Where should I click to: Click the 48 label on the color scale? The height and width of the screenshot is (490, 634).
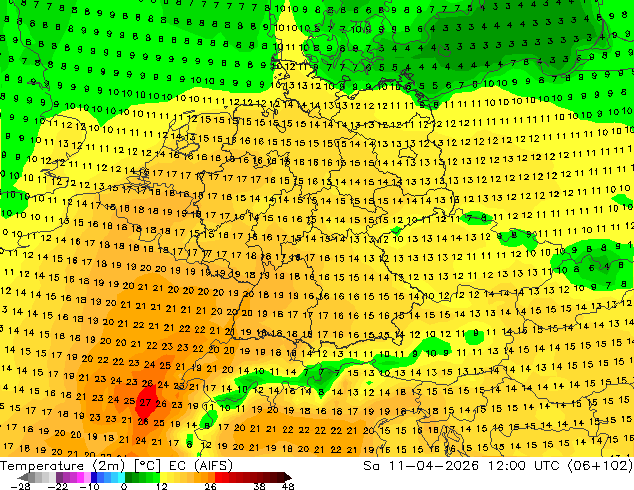point(288,486)
